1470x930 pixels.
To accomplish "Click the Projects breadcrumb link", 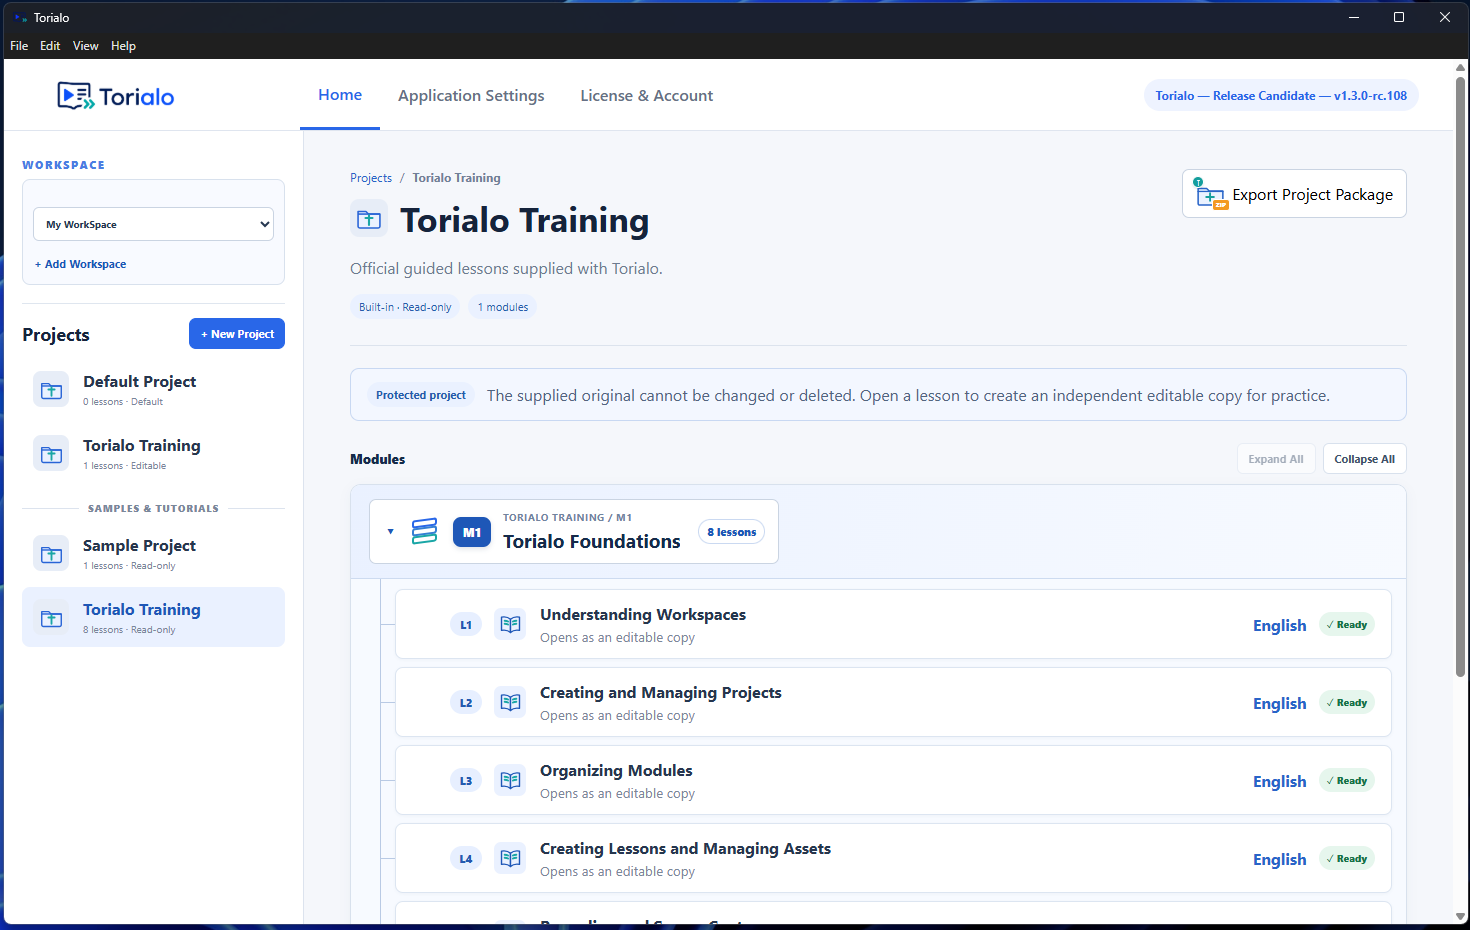I will point(371,178).
